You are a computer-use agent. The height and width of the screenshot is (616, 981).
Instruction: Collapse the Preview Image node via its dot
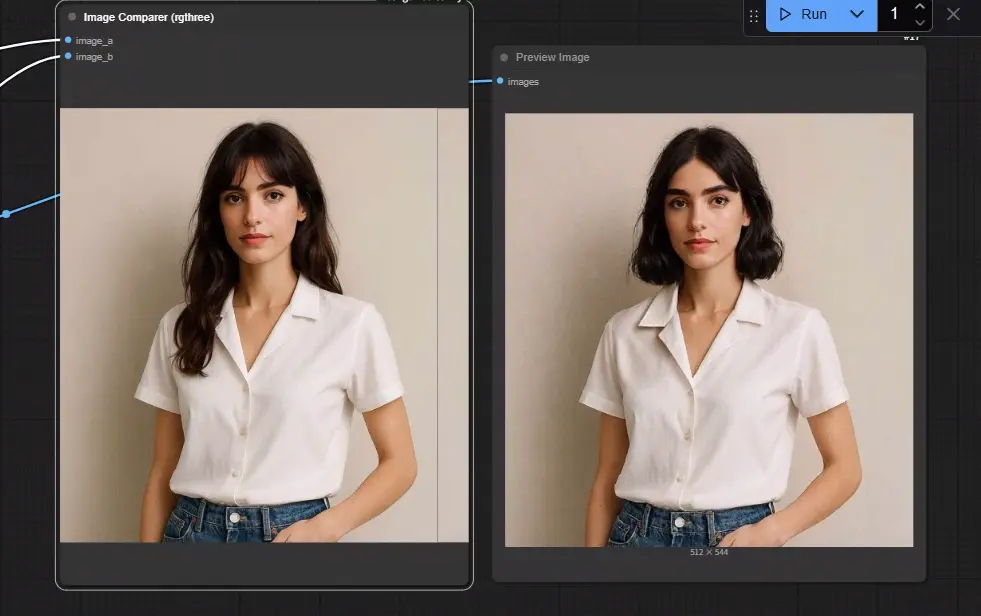[x=504, y=58]
